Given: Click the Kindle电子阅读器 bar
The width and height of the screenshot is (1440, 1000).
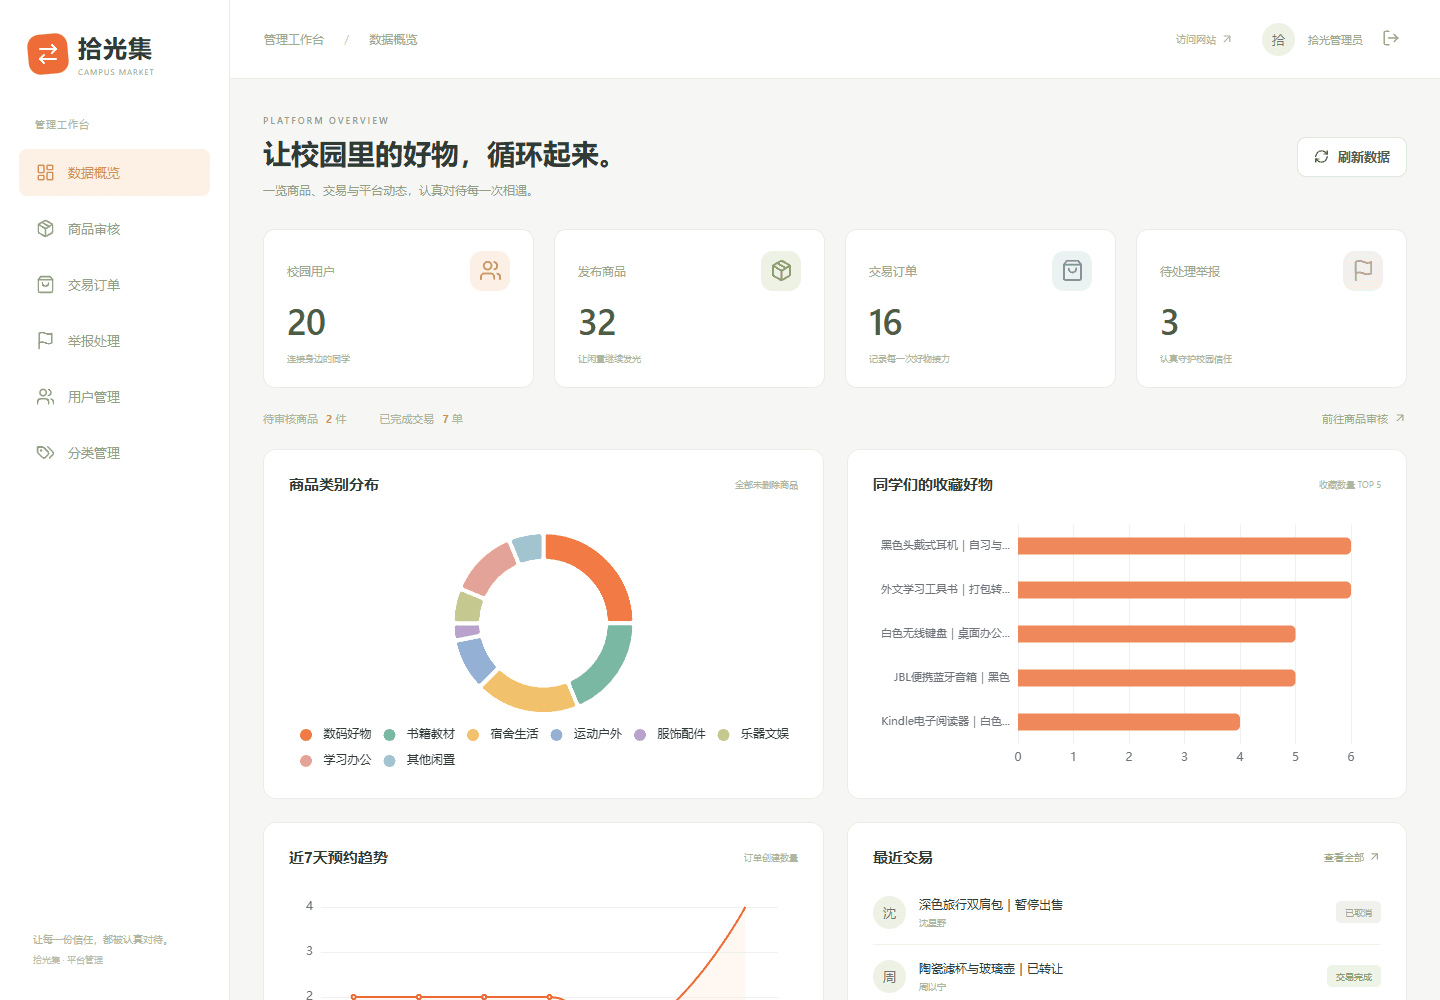Looking at the screenshot, I should pos(1129,722).
